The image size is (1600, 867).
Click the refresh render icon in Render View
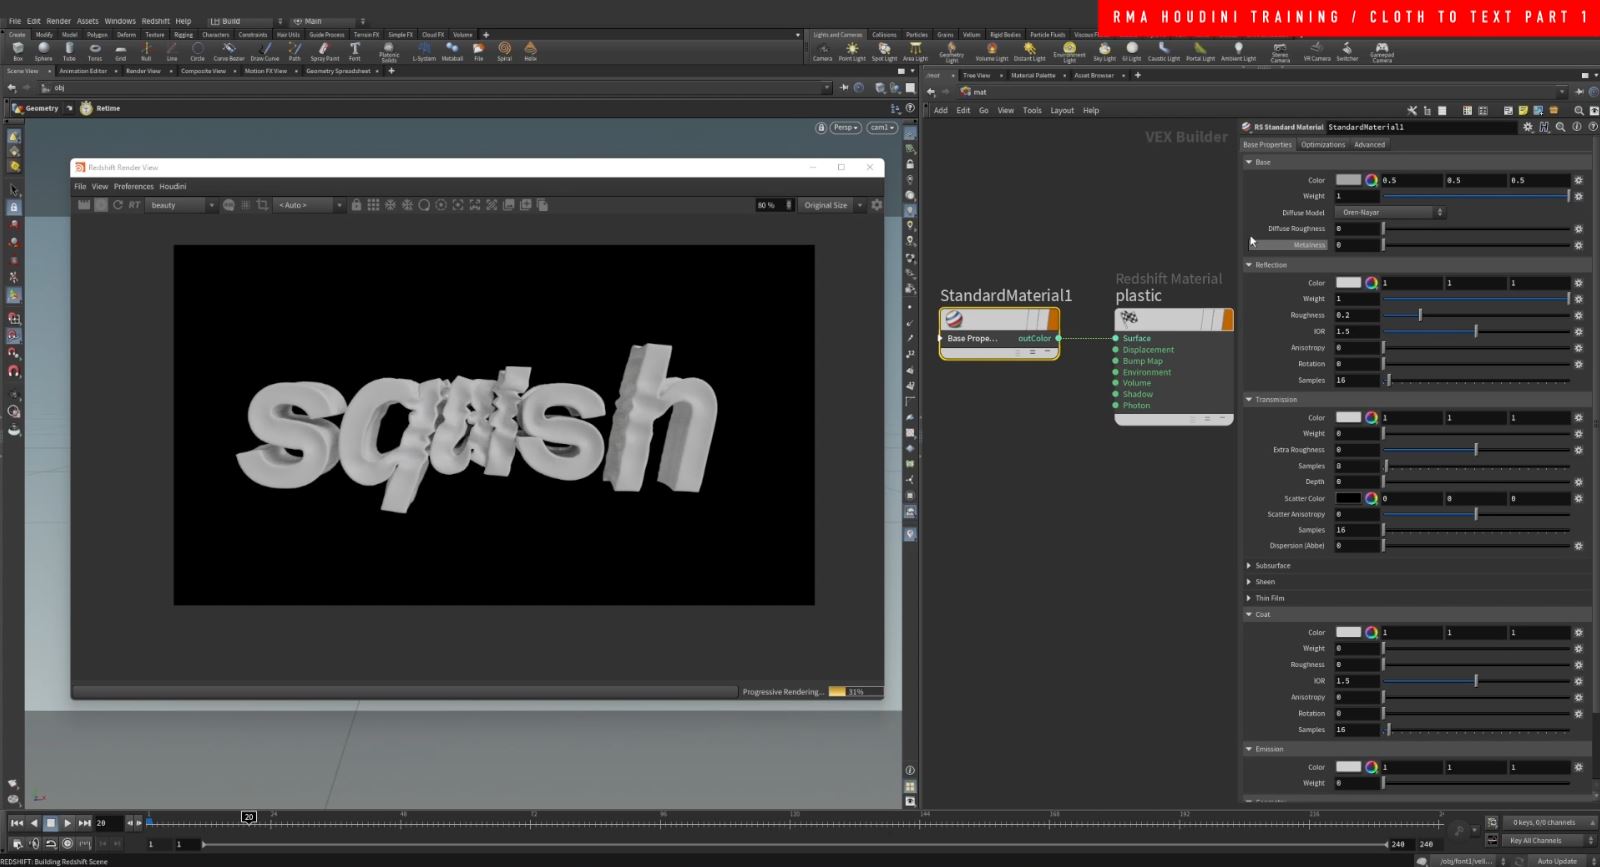click(x=117, y=205)
